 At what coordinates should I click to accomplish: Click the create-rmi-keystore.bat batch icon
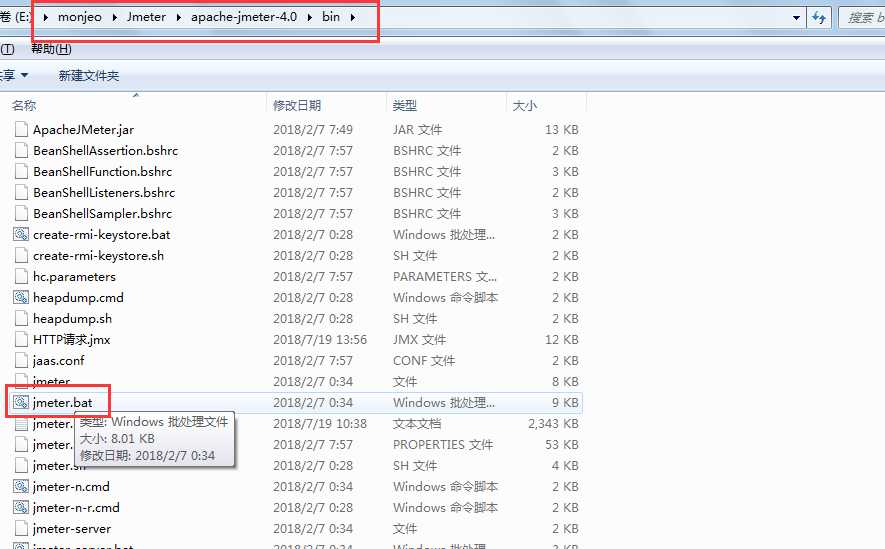(x=21, y=234)
